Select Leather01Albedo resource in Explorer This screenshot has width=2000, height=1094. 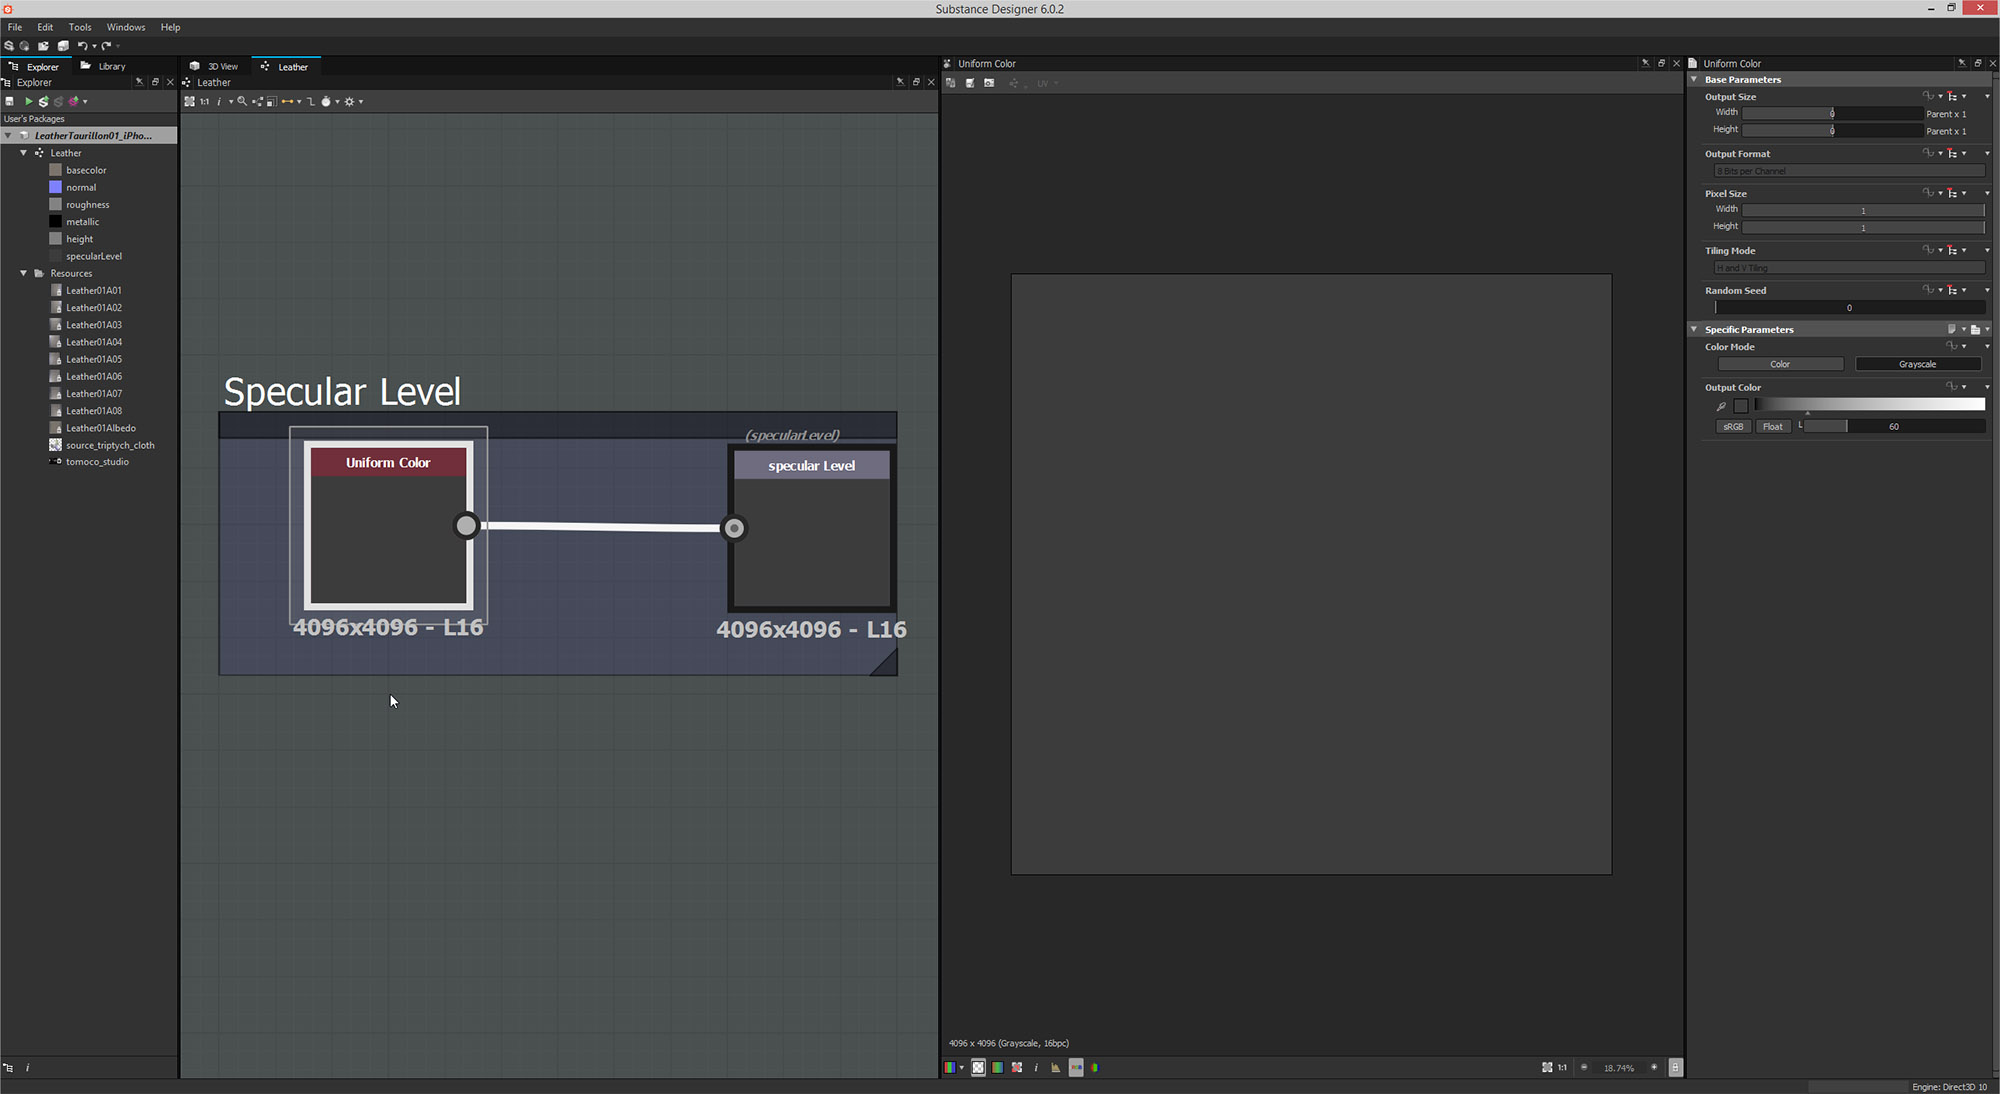[100, 428]
